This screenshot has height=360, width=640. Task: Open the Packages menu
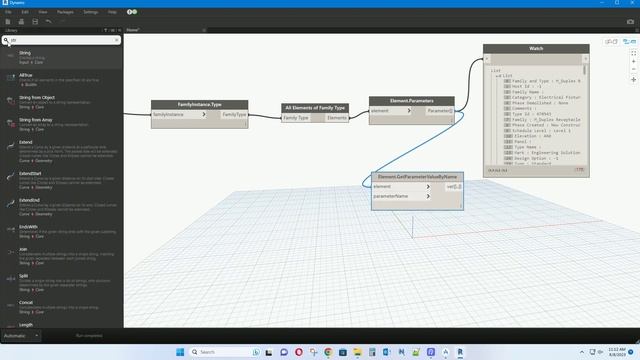click(65, 12)
